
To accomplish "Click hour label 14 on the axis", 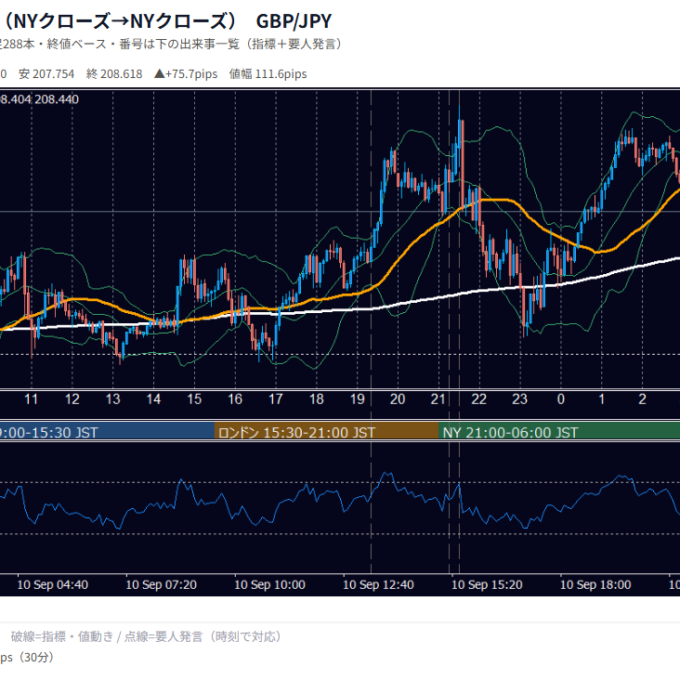I will pos(154,399).
